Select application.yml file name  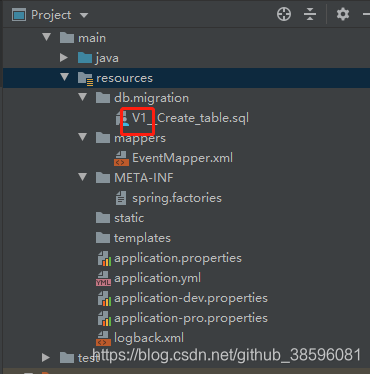[x=158, y=278]
